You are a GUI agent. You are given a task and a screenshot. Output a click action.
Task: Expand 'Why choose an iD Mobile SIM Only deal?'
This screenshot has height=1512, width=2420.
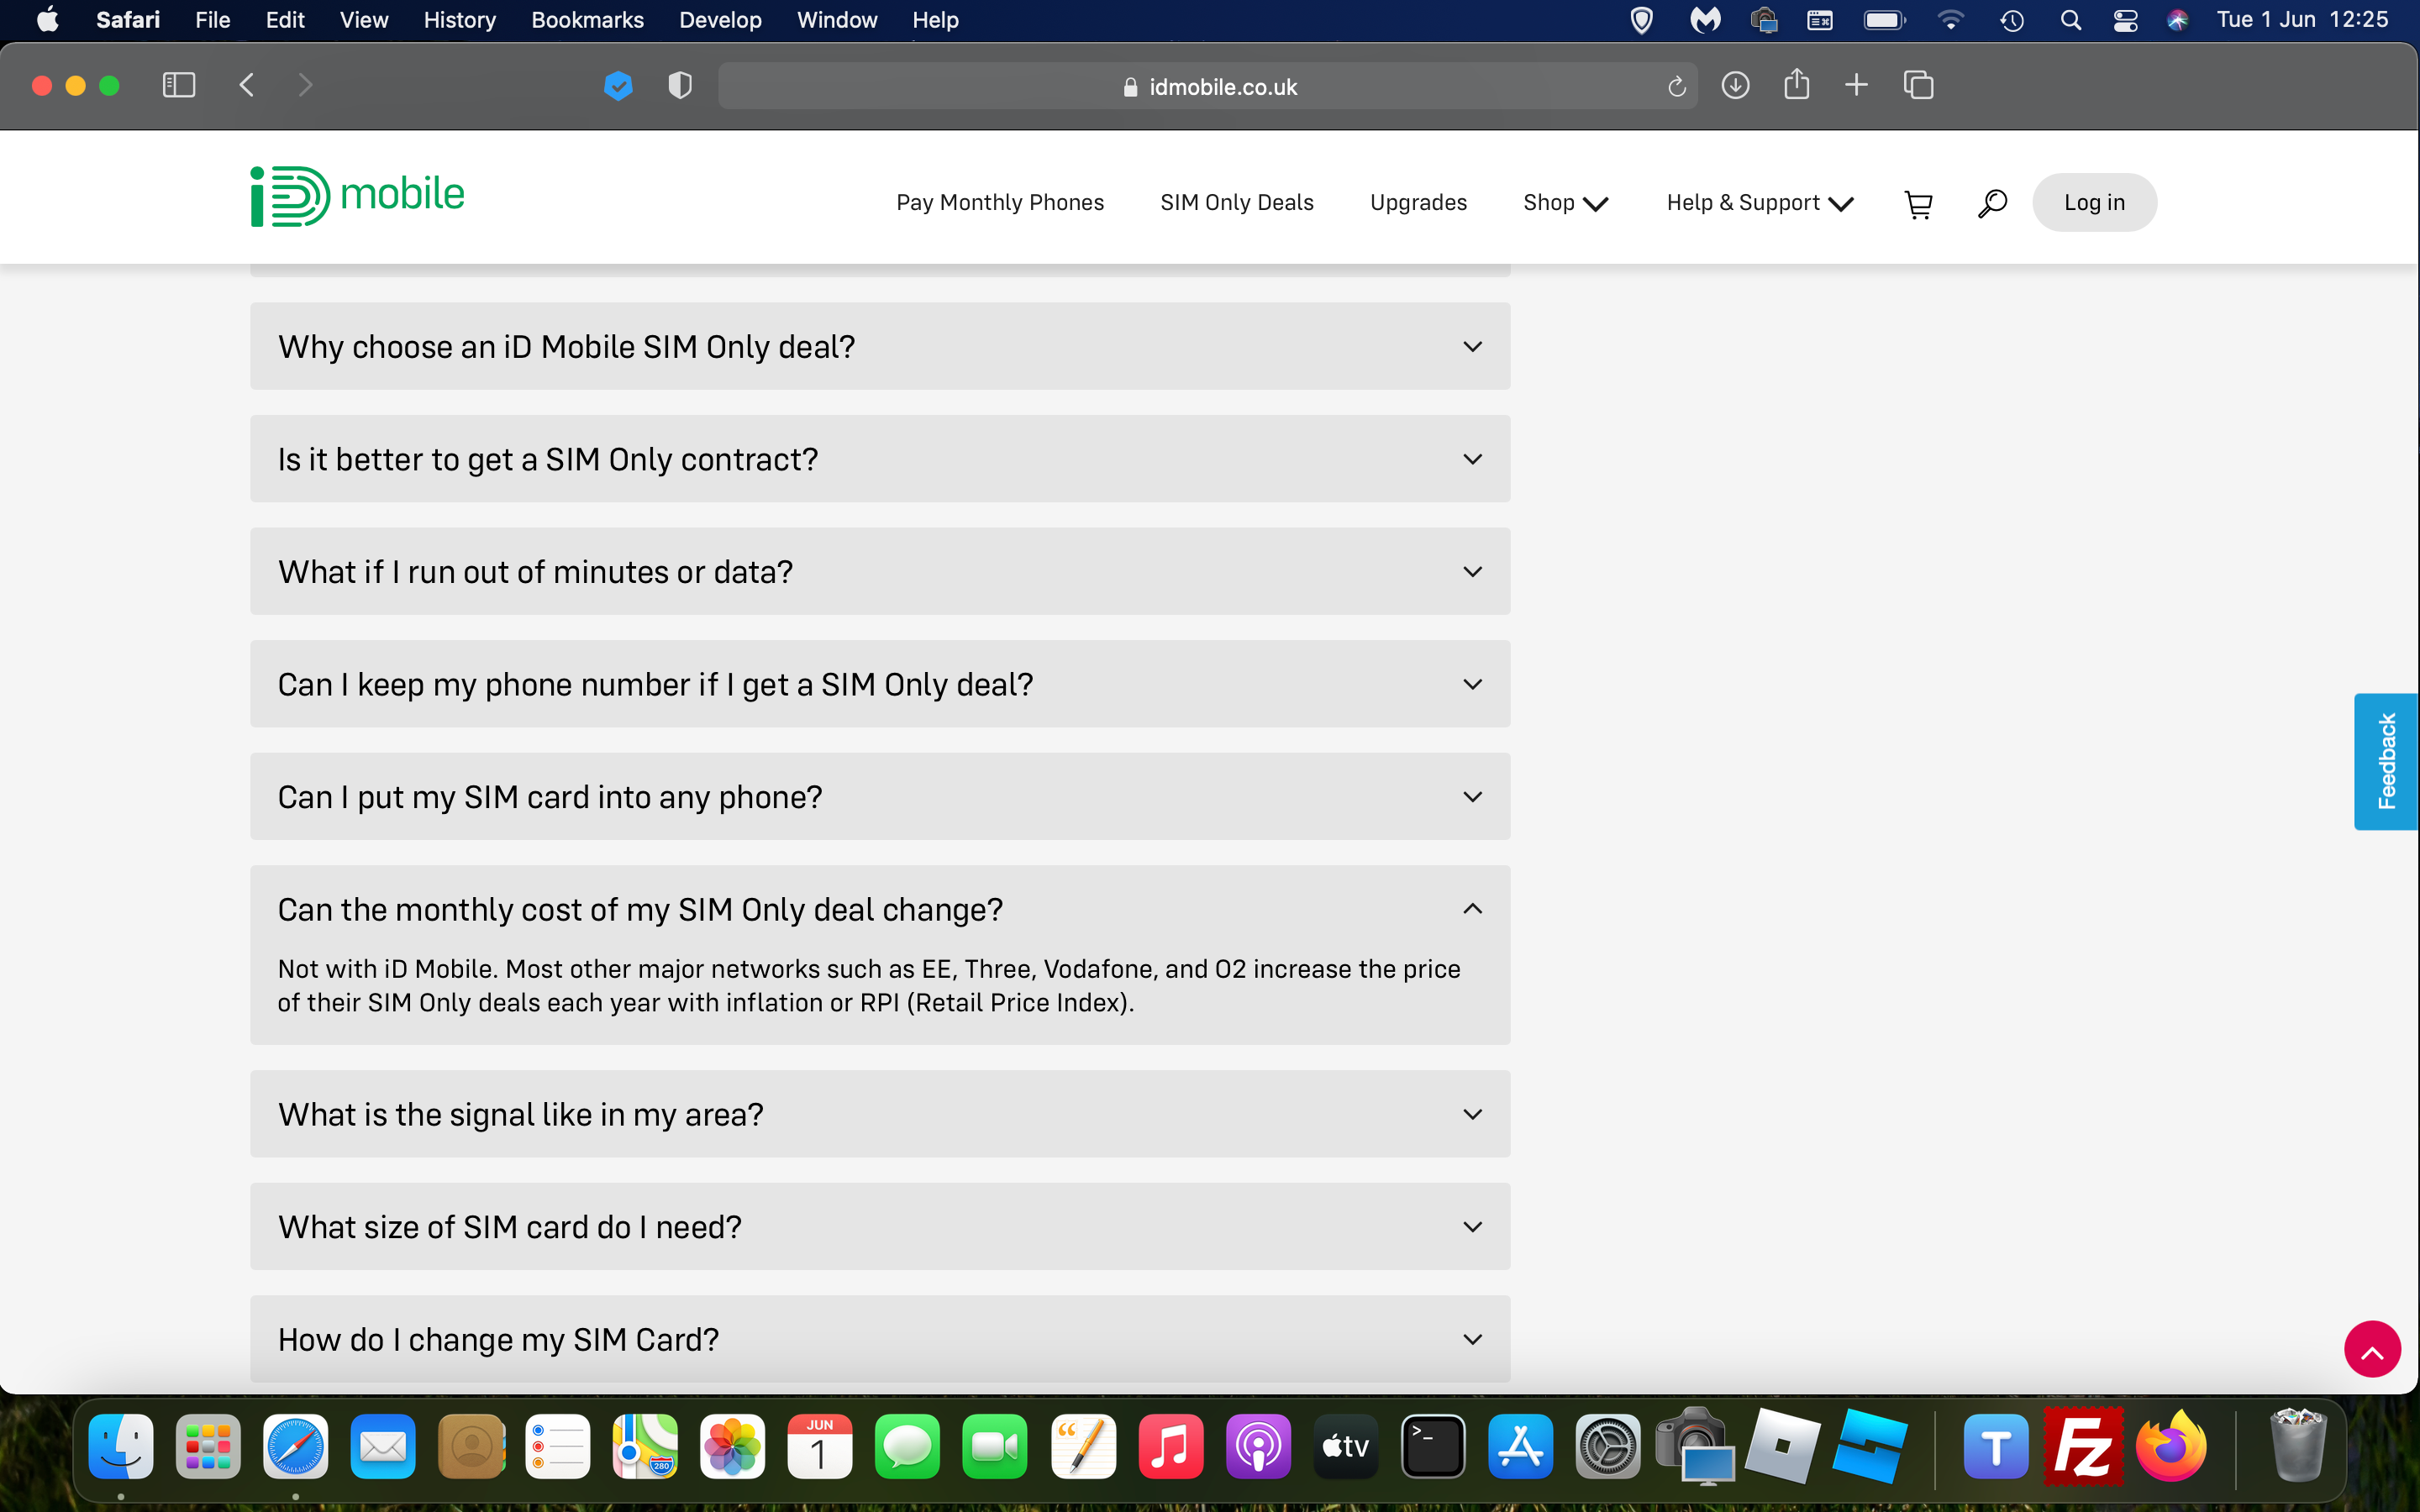(880, 346)
